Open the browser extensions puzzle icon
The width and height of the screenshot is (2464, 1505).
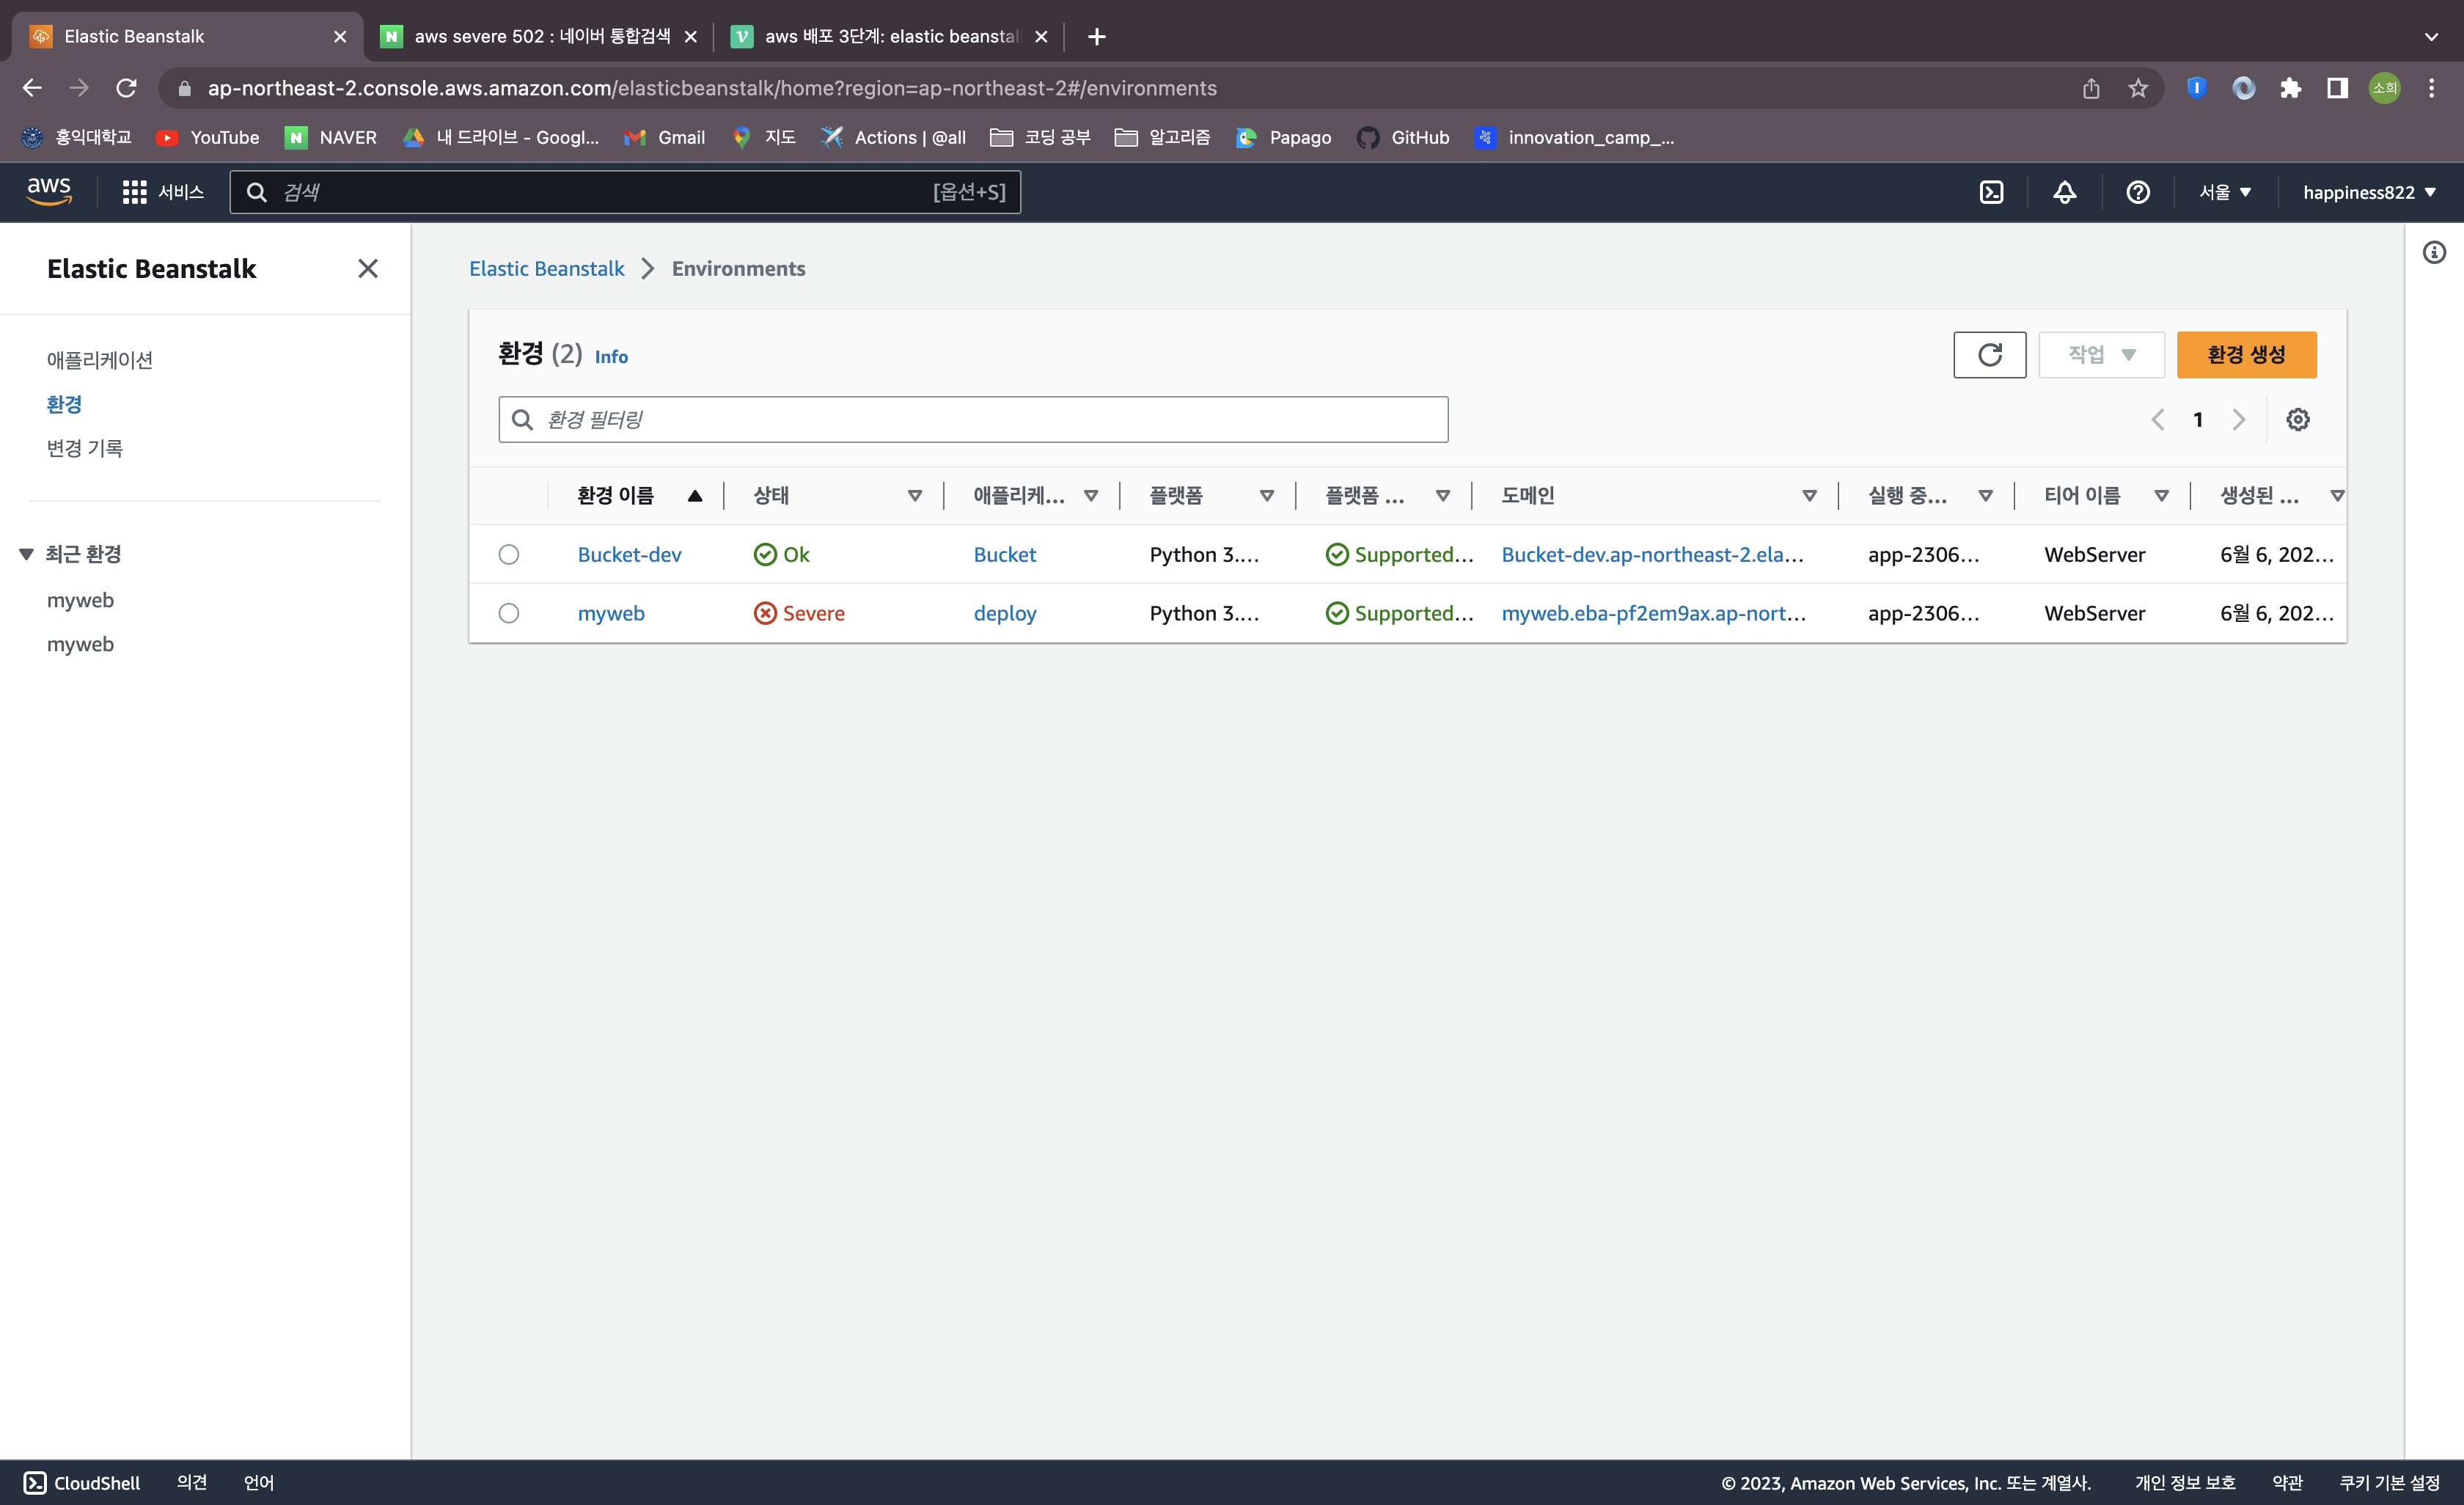[2290, 88]
